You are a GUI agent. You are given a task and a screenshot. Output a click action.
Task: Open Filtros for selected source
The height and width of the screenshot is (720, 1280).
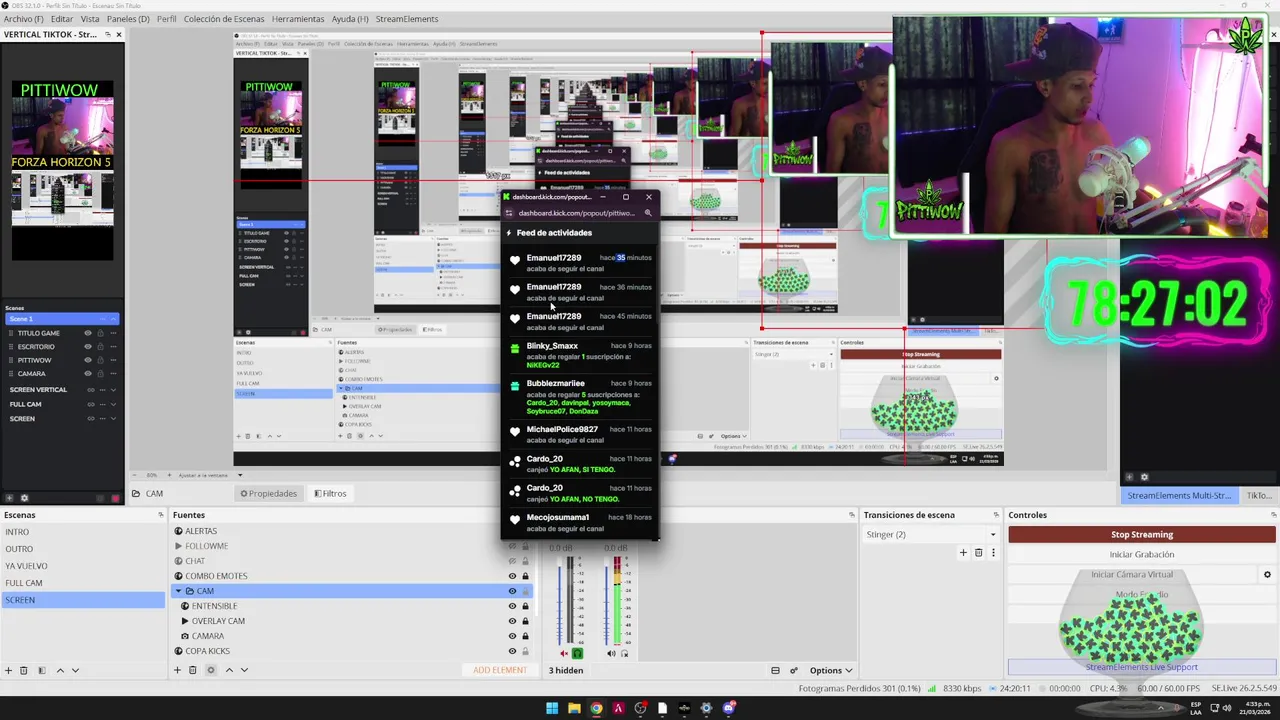tap(330, 493)
